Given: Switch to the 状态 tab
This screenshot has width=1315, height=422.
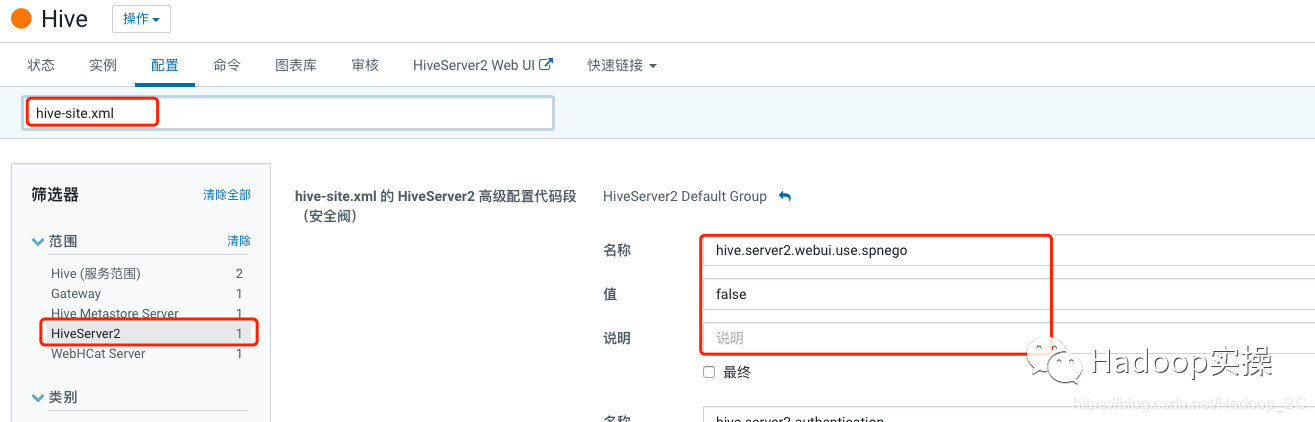Looking at the screenshot, I should coord(41,65).
